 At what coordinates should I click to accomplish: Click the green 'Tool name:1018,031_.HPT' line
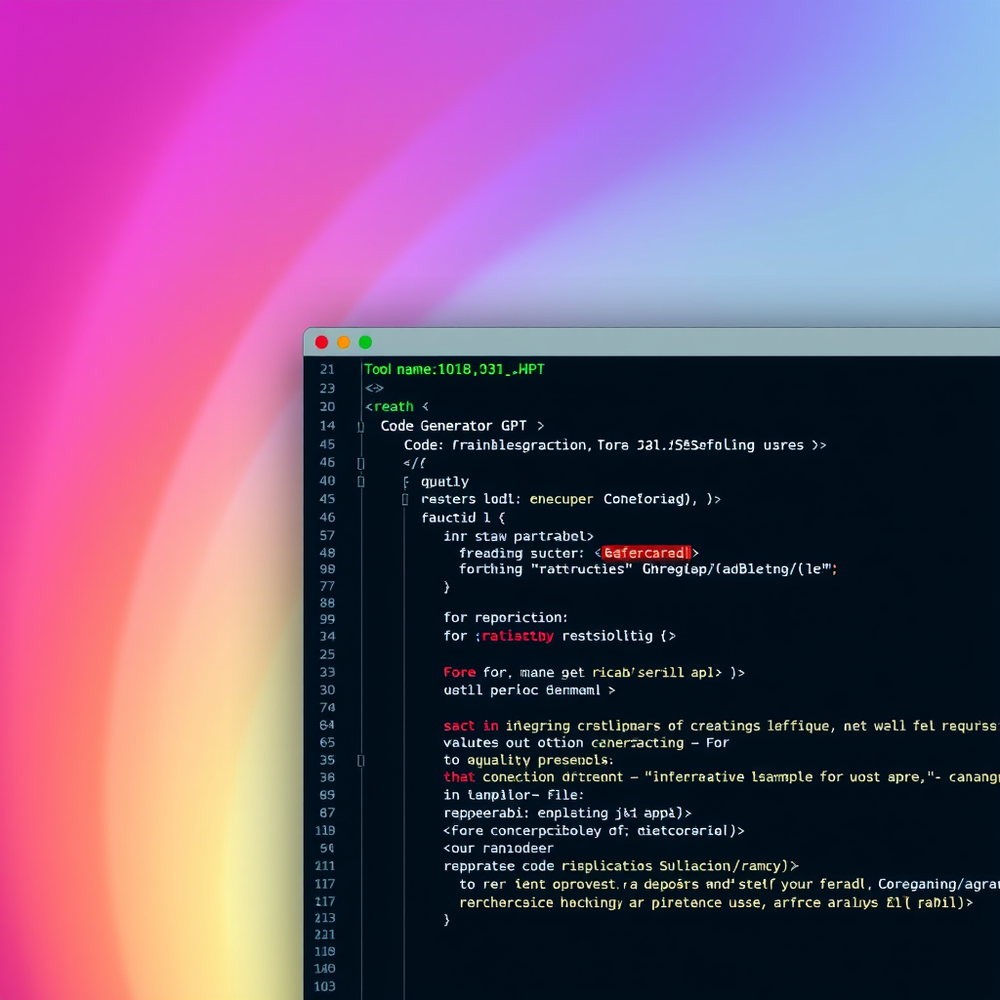tap(454, 369)
